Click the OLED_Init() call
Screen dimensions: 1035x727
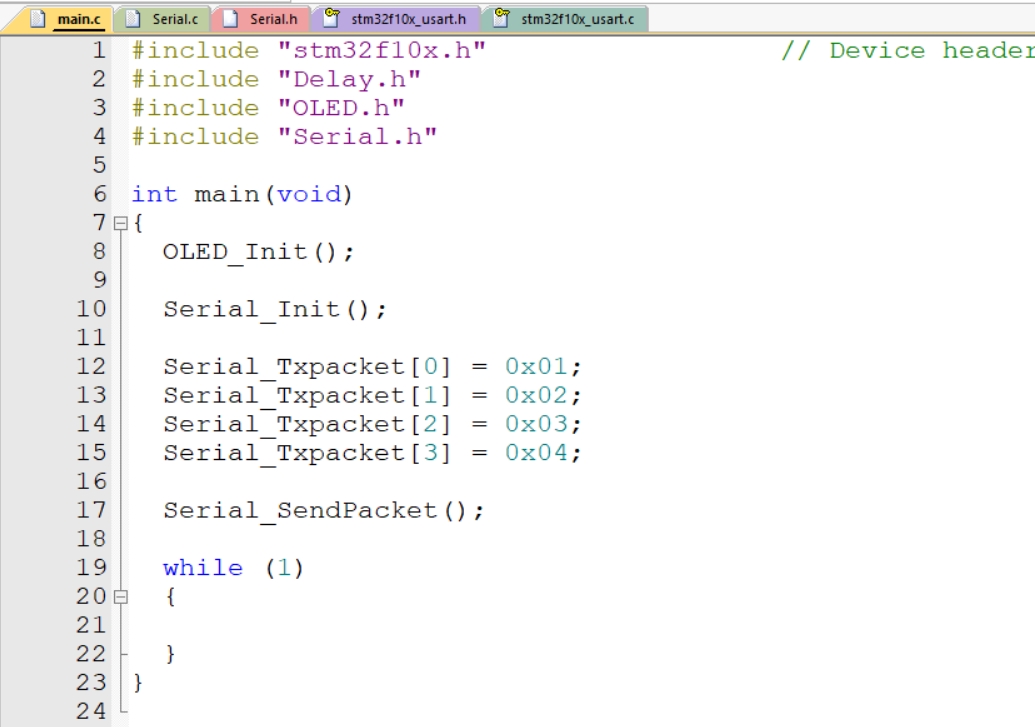point(259,252)
